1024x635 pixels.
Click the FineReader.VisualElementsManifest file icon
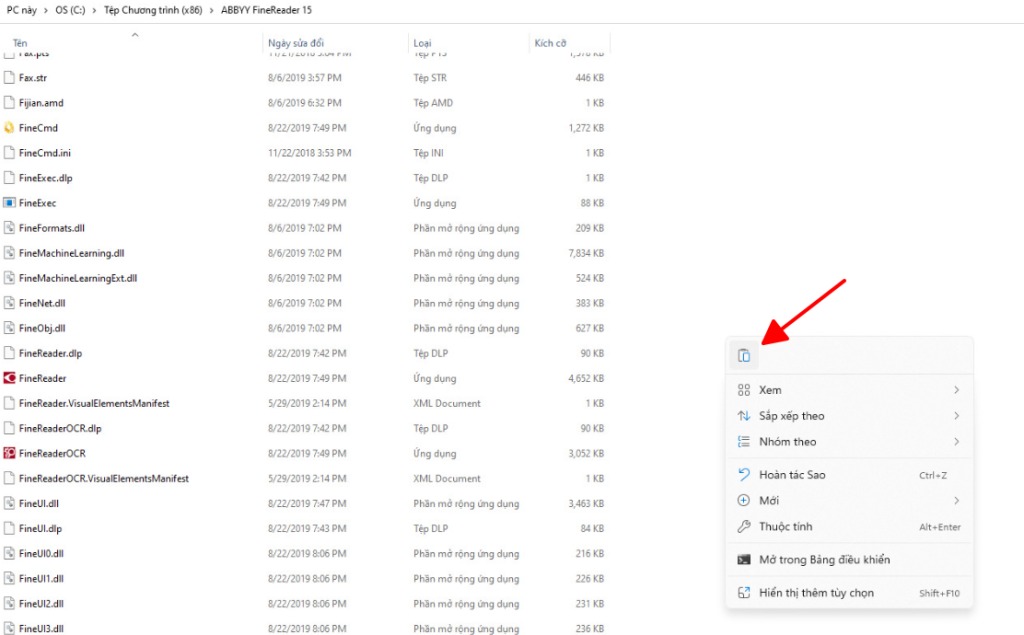tap(9, 404)
